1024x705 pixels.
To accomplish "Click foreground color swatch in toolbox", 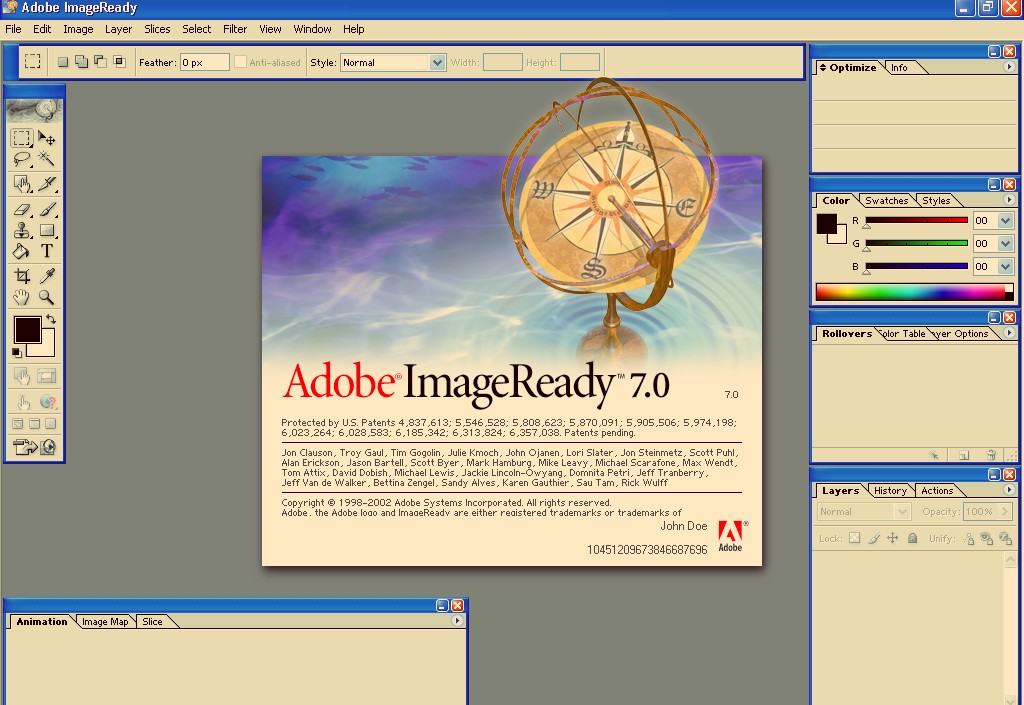I will point(27,330).
